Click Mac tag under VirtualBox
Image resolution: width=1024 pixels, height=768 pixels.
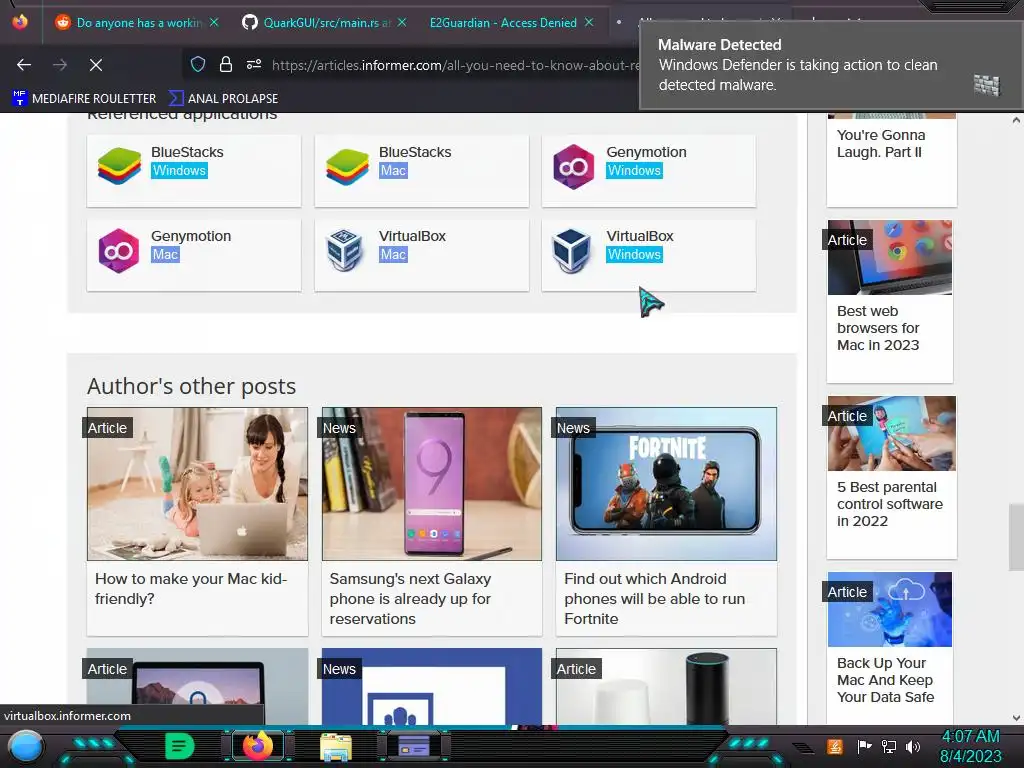pos(393,255)
